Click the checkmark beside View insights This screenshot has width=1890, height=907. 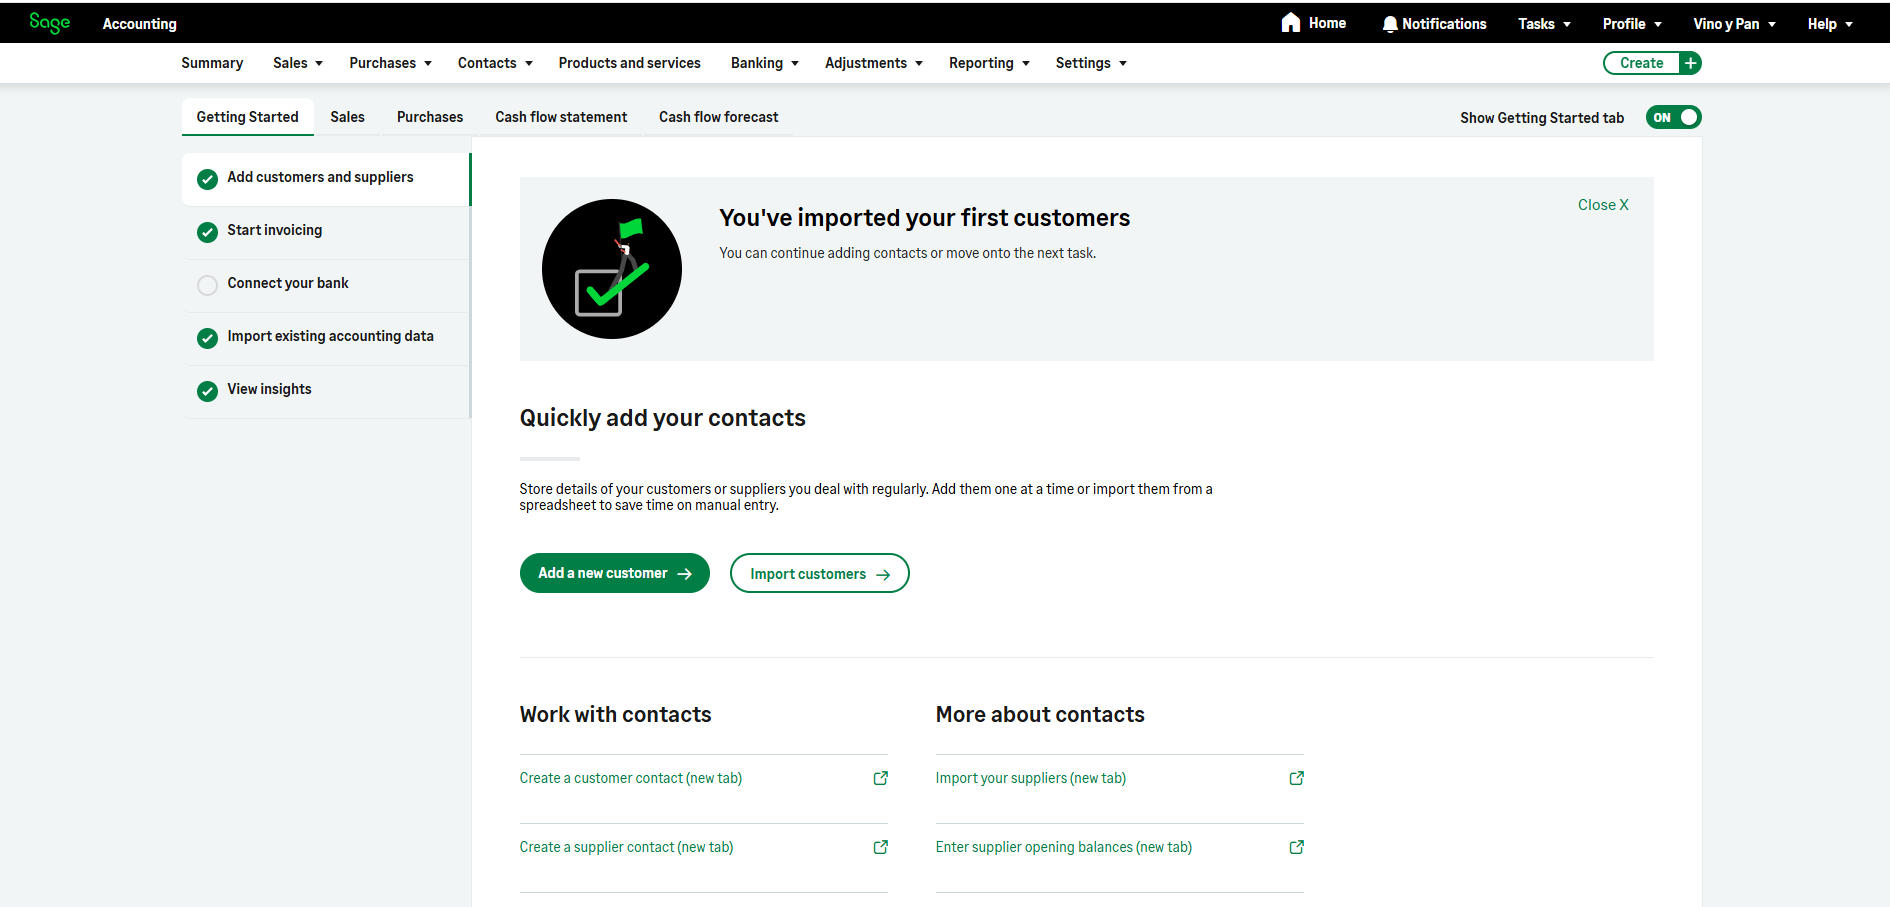point(207,391)
